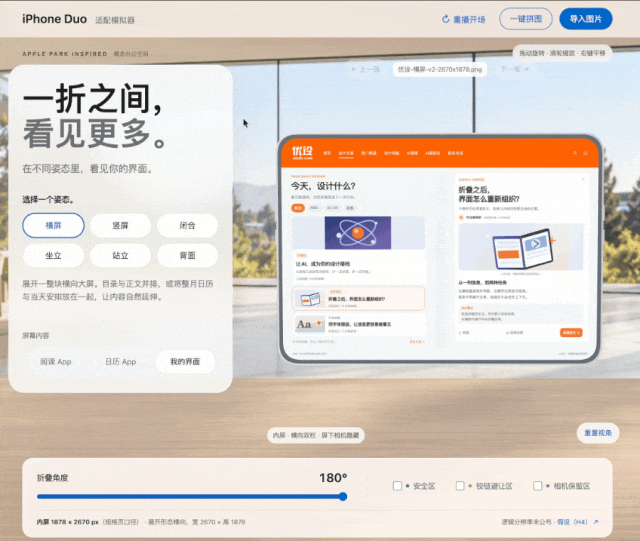
Task: Click the arrow icon beside 假设 [H4]
Action: pos(596,522)
